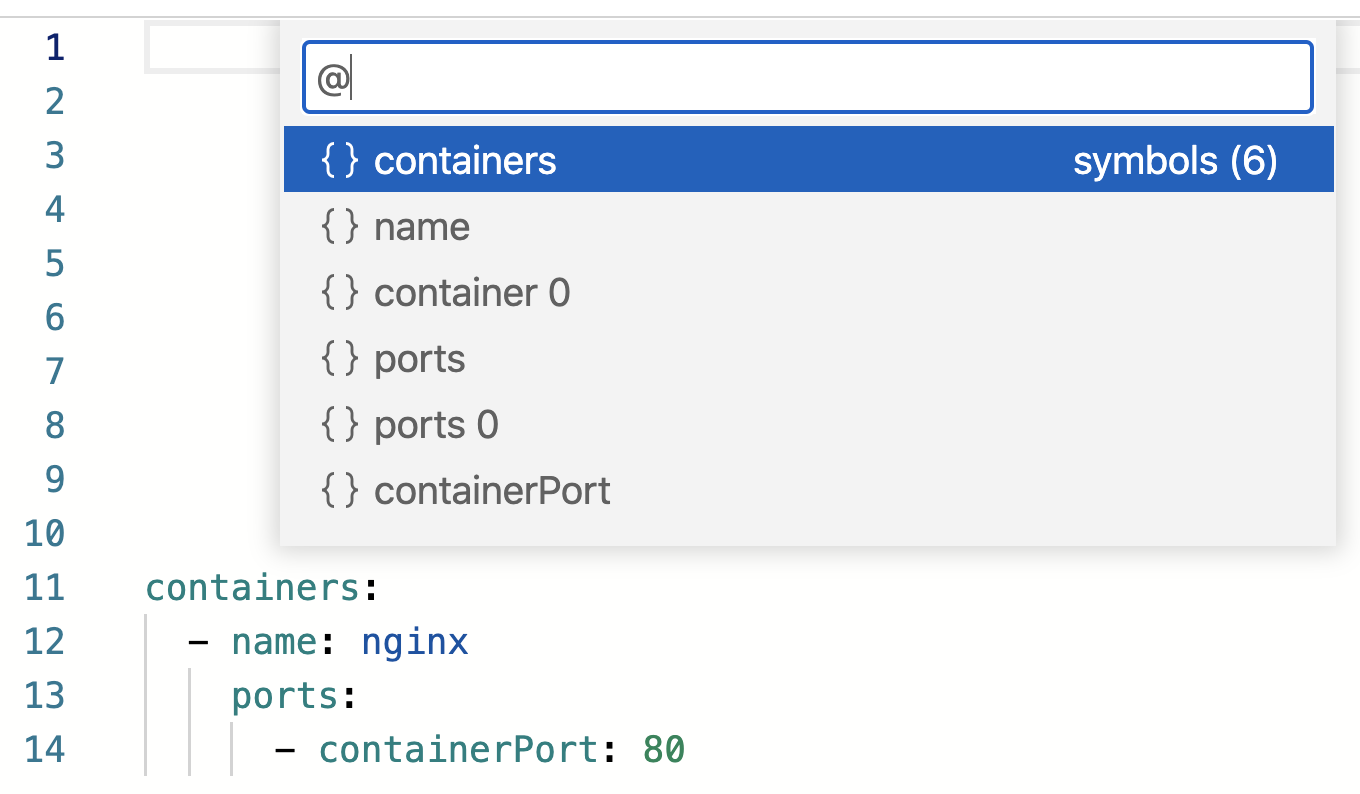
Task: Place cursor on nginx value
Action: click(415, 641)
